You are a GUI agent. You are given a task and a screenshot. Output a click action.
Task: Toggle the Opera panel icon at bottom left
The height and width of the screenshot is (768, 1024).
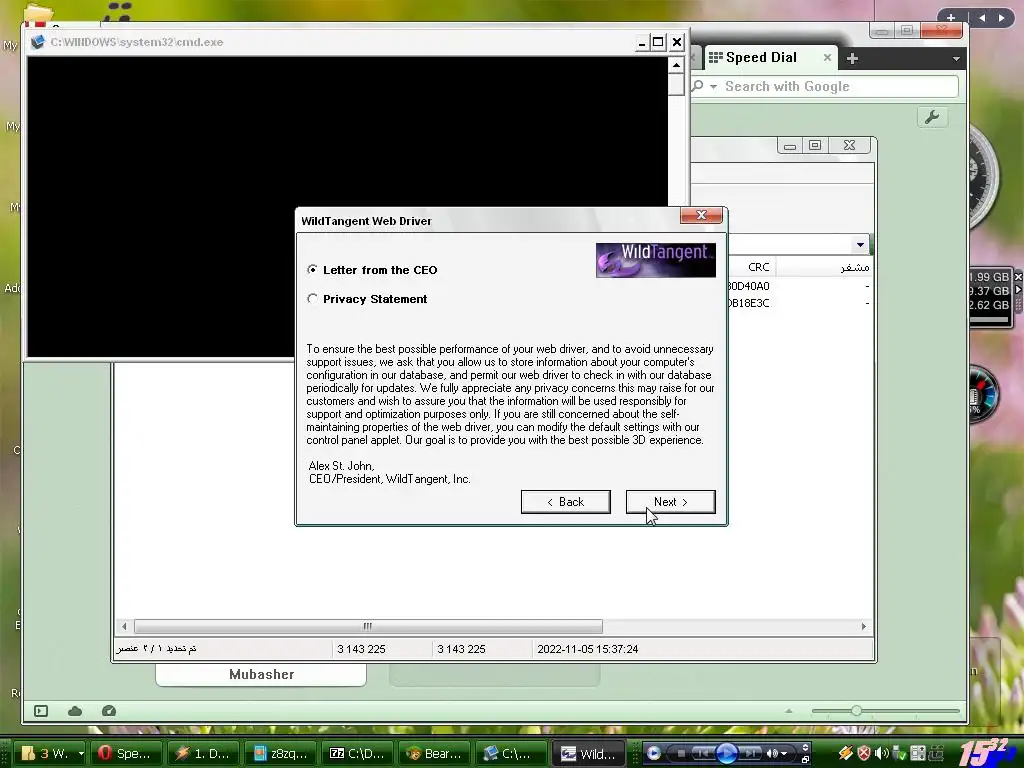[x=40, y=711]
